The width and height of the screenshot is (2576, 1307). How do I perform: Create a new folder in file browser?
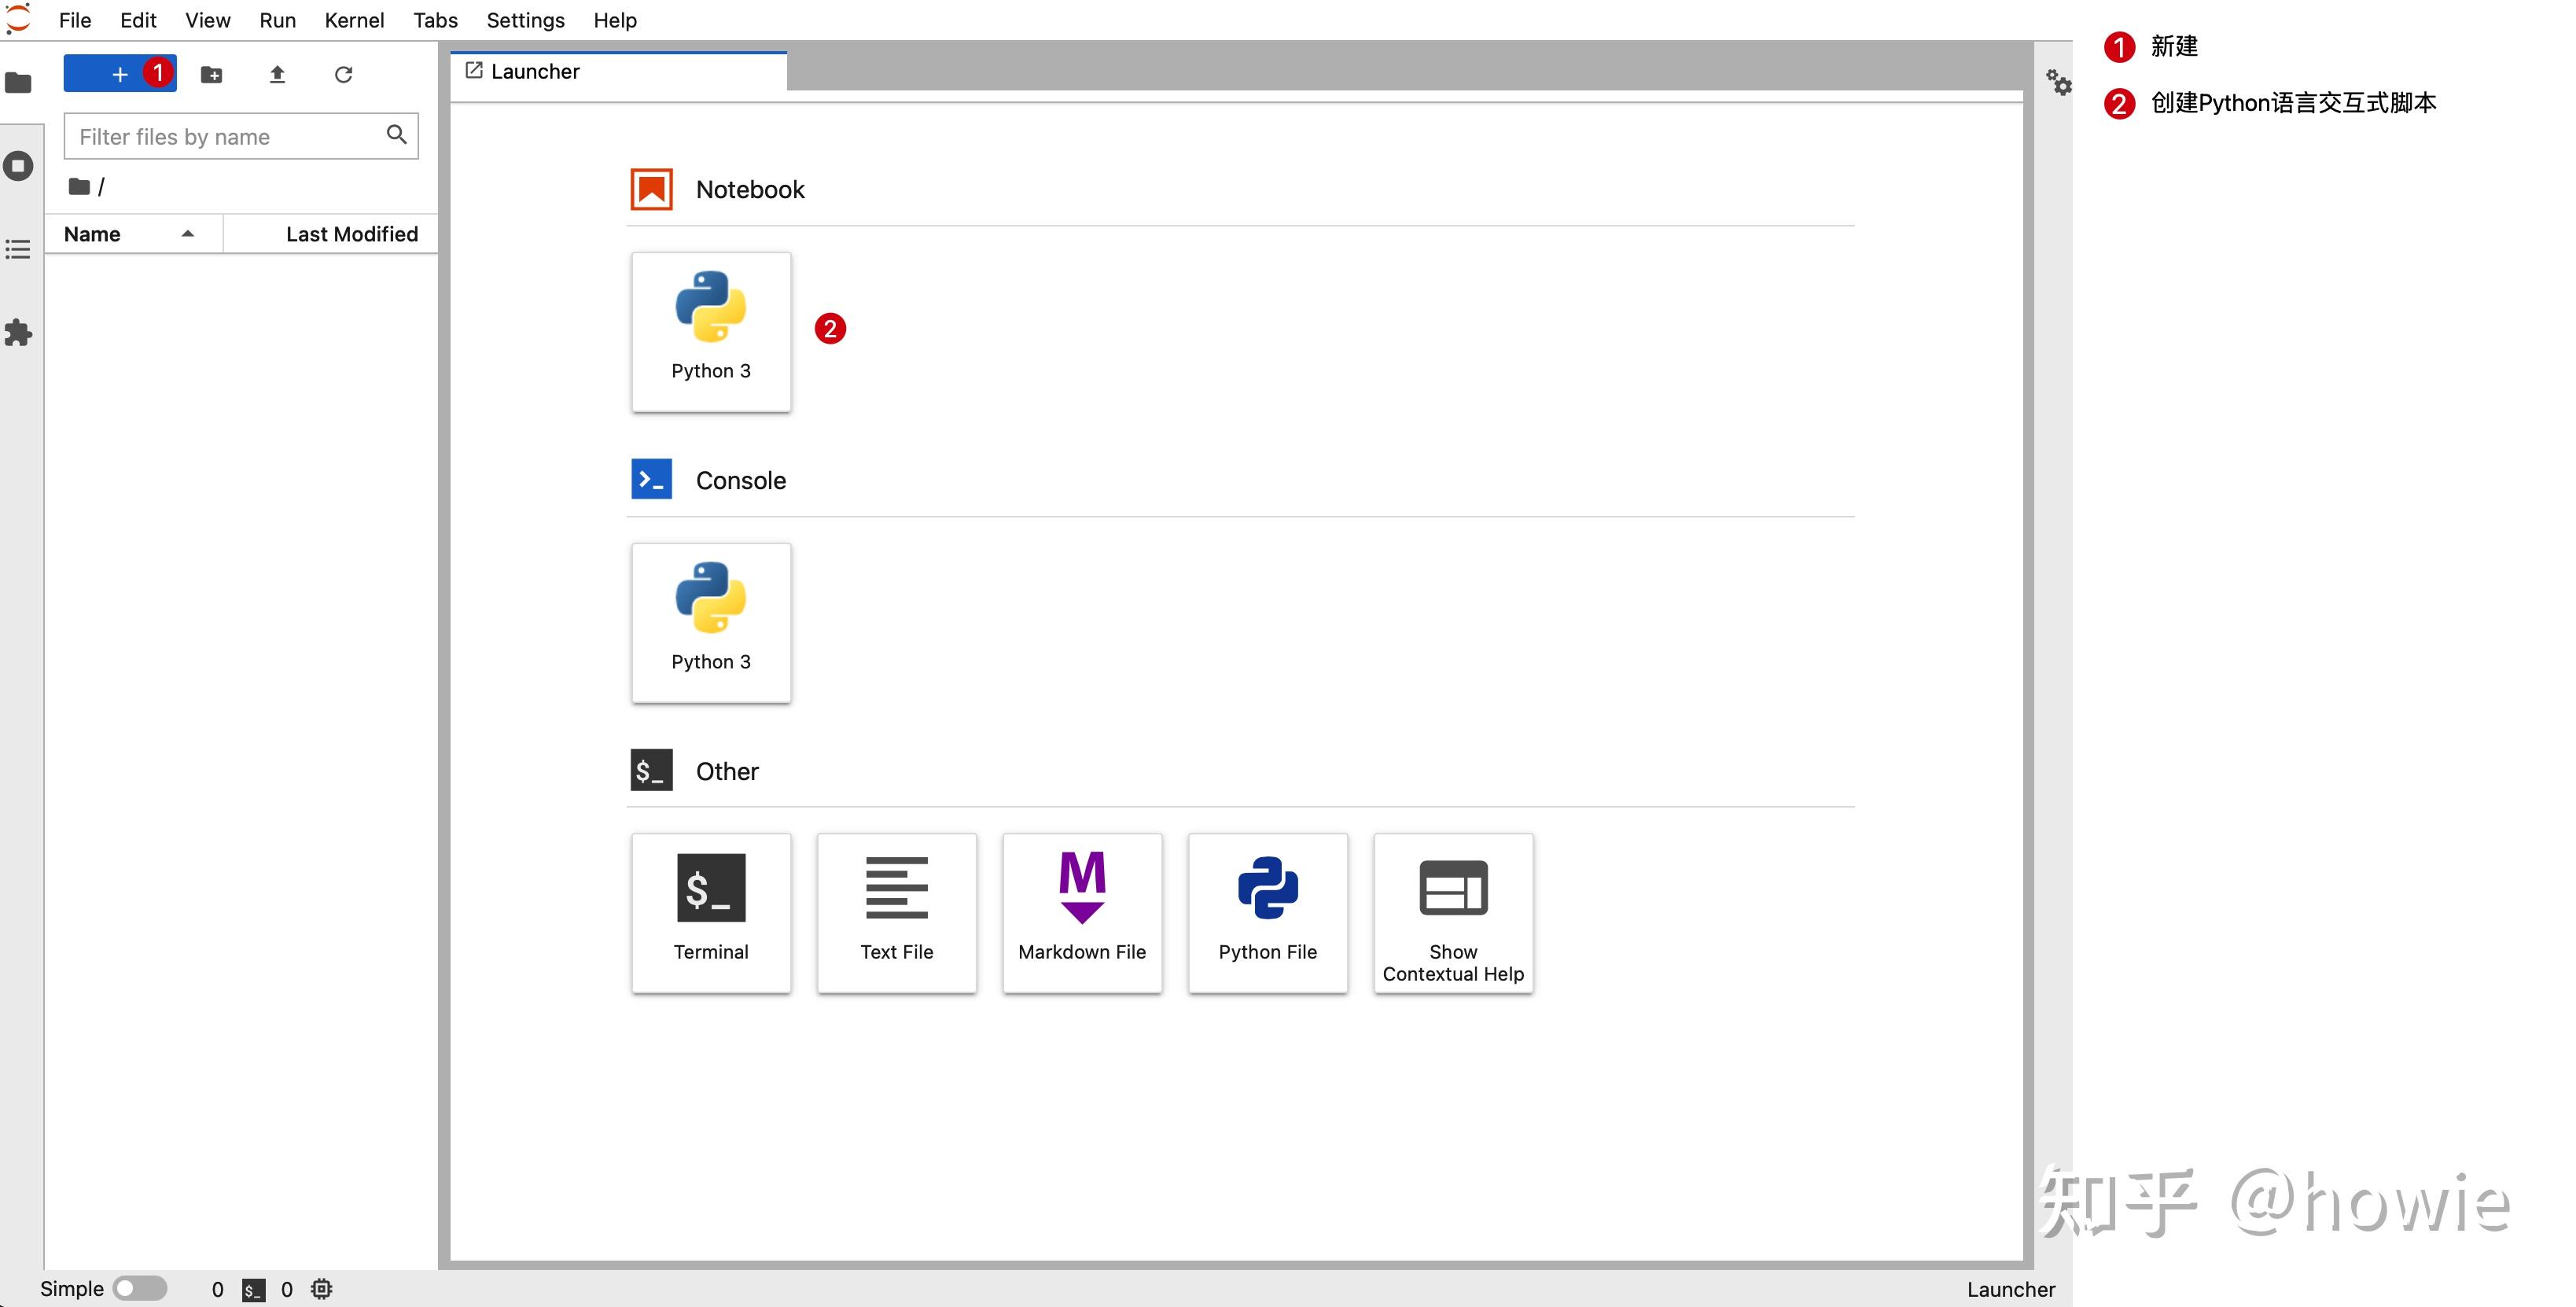211,74
